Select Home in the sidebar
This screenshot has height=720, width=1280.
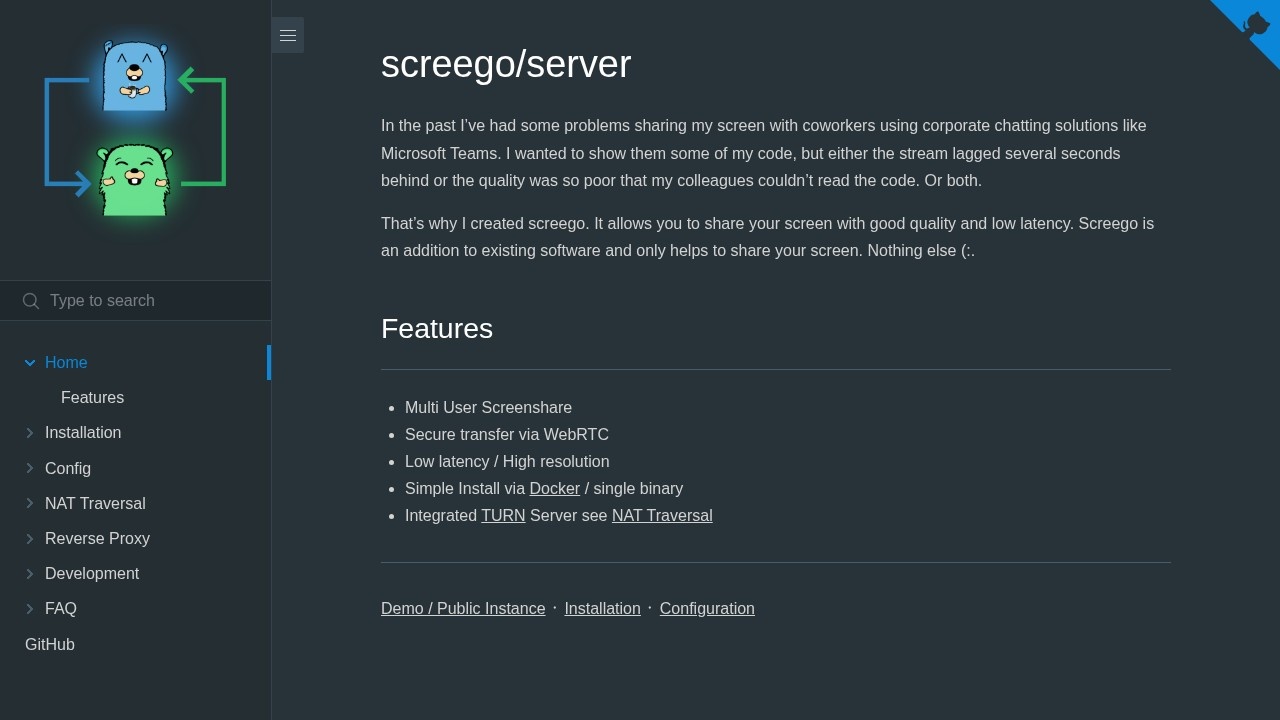(66, 362)
